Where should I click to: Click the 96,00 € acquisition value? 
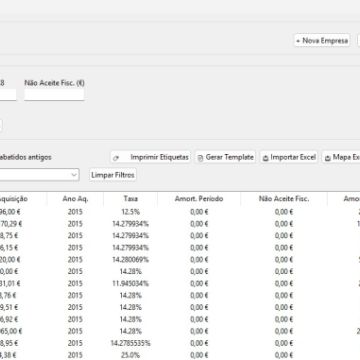pos(10,212)
